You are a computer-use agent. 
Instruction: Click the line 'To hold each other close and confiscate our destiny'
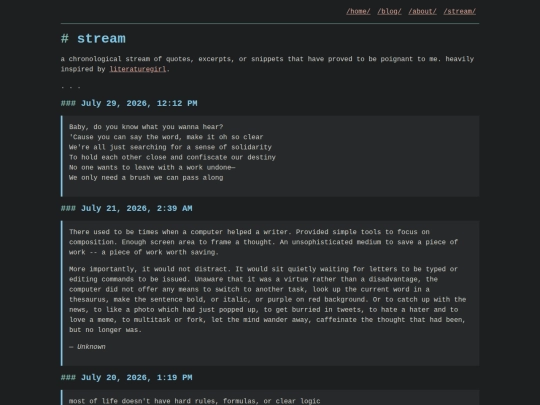(x=172, y=157)
